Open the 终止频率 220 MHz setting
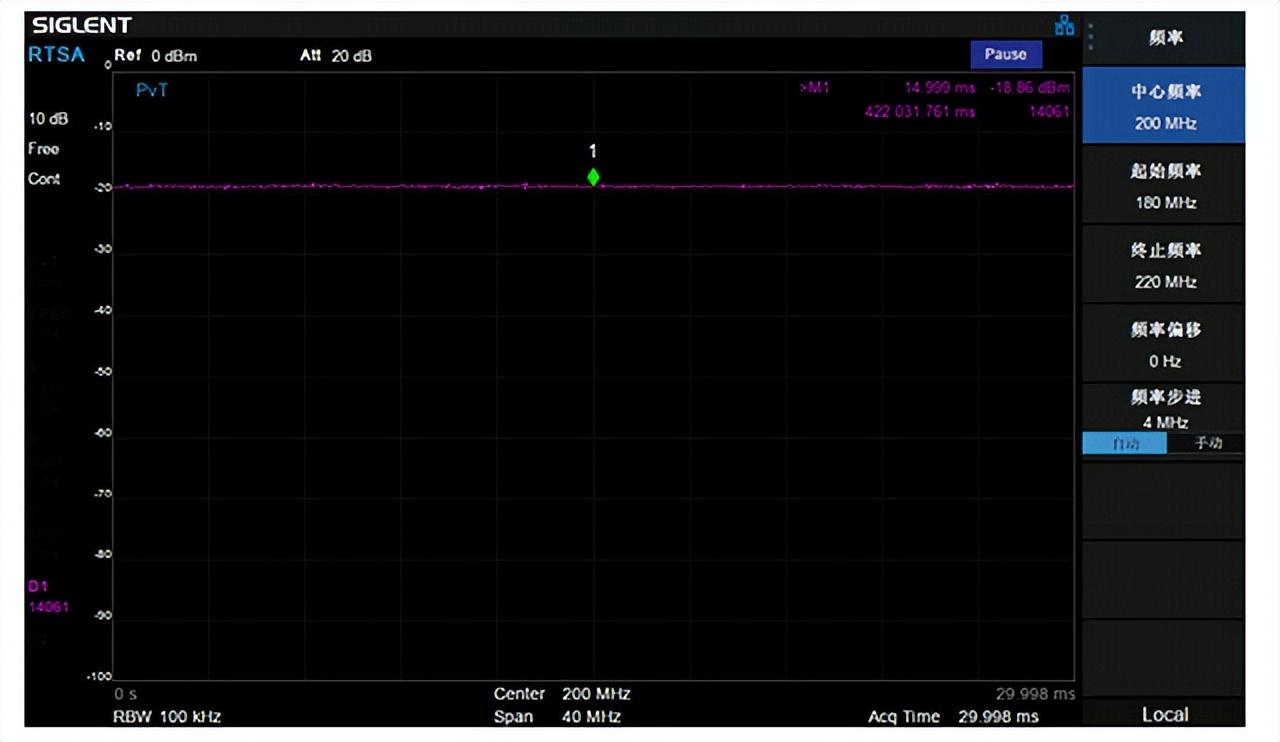This screenshot has width=1280, height=742. [1164, 265]
